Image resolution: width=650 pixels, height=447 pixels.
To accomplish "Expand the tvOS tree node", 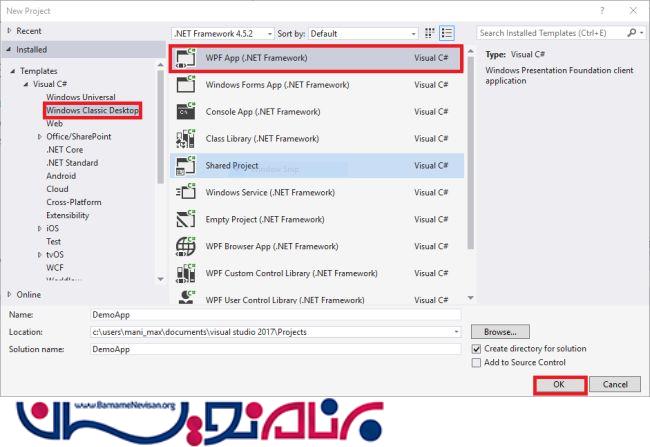I will [39, 255].
